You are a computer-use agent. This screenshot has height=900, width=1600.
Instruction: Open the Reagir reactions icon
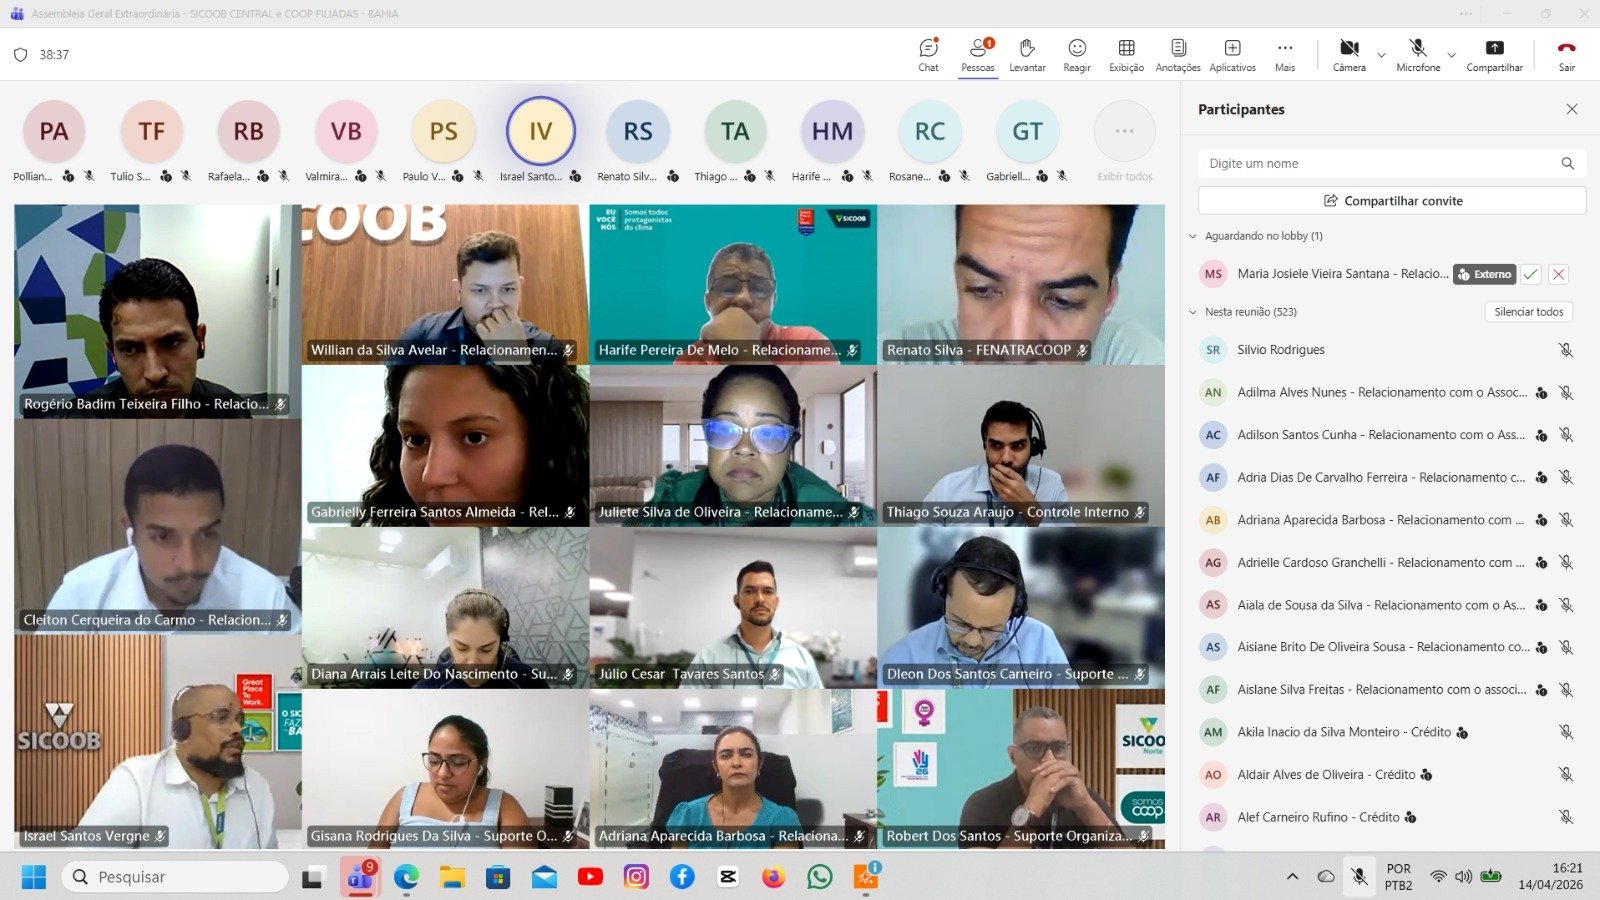[x=1077, y=54]
